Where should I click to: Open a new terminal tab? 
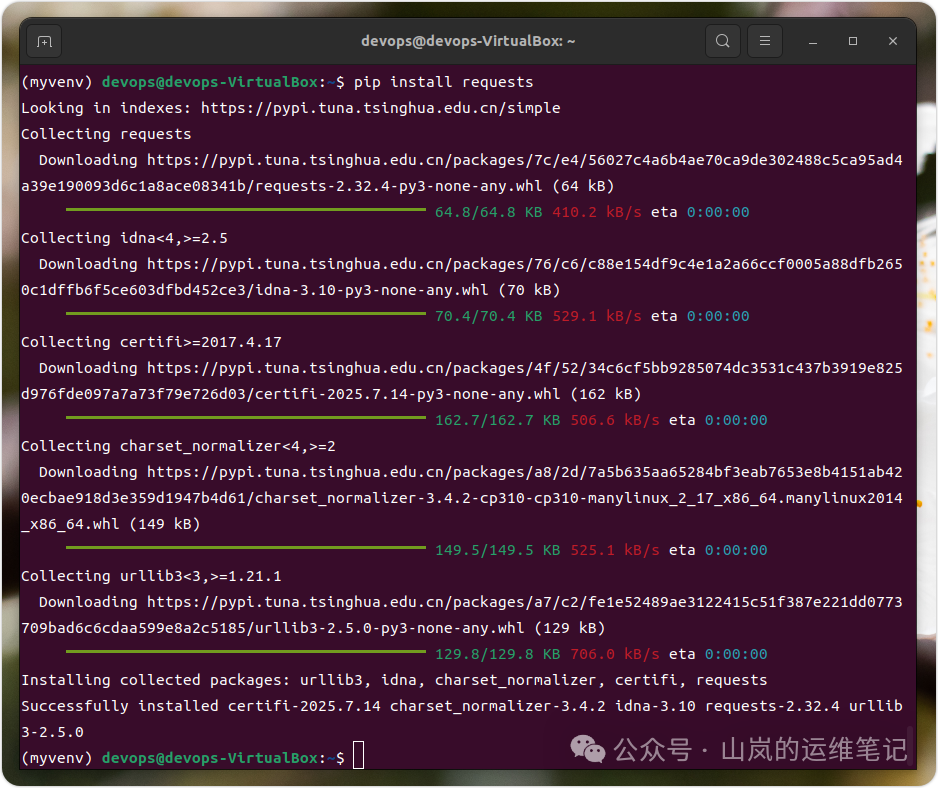(44, 42)
